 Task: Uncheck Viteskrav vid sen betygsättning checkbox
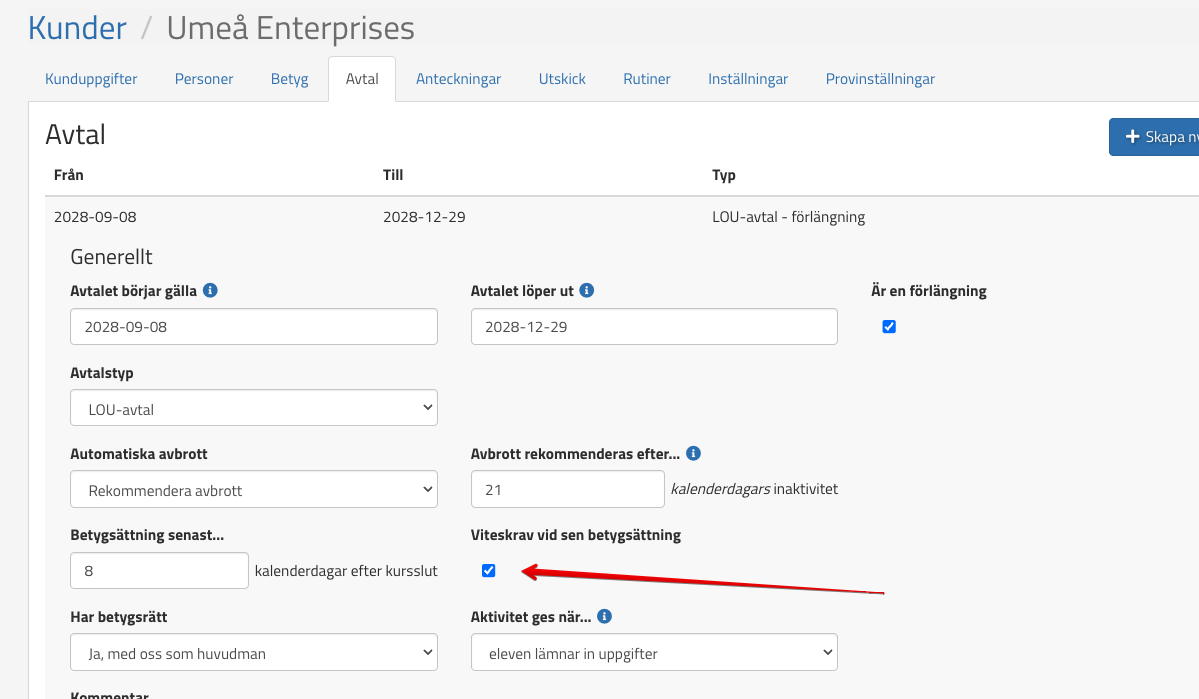(x=488, y=571)
